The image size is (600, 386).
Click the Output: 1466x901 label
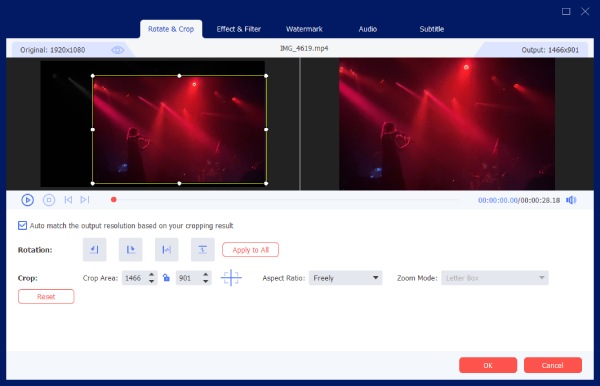[550, 50]
